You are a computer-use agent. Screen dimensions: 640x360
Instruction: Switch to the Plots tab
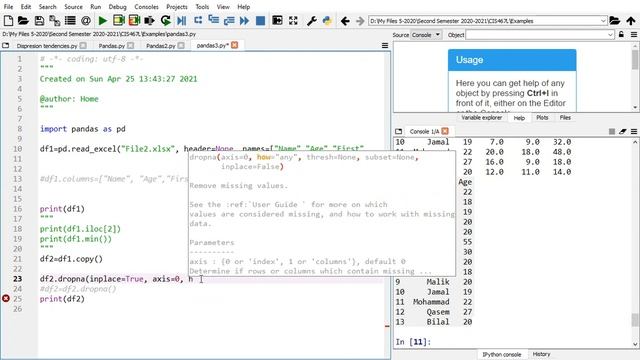[x=542, y=118]
